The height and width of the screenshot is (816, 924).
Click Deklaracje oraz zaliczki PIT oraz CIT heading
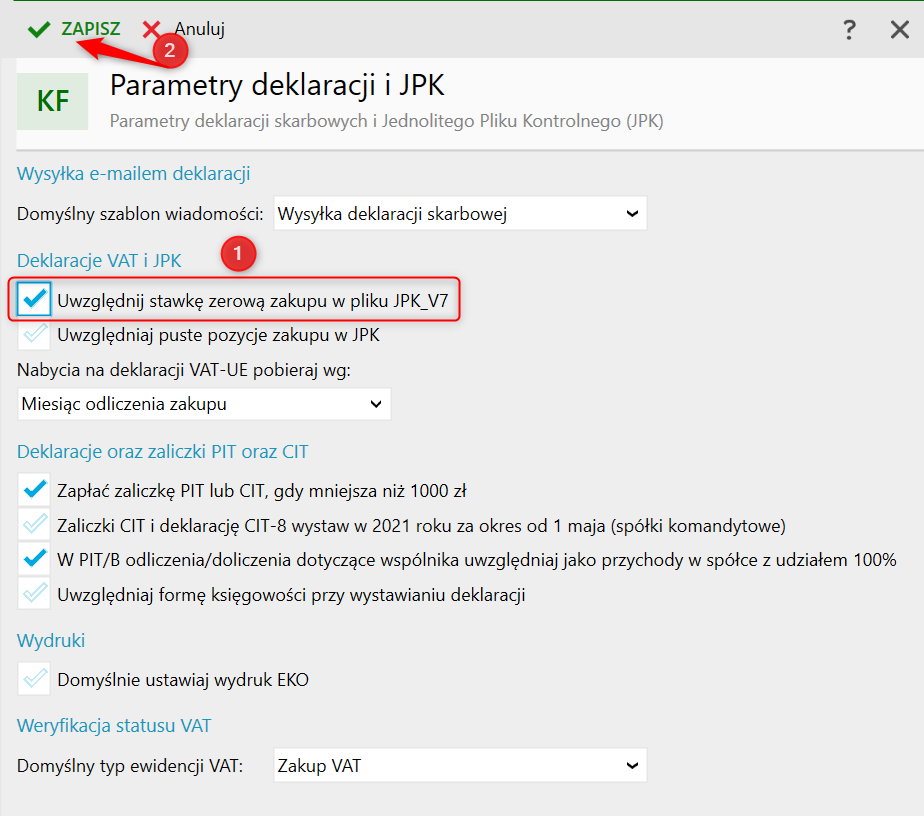coord(162,452)
